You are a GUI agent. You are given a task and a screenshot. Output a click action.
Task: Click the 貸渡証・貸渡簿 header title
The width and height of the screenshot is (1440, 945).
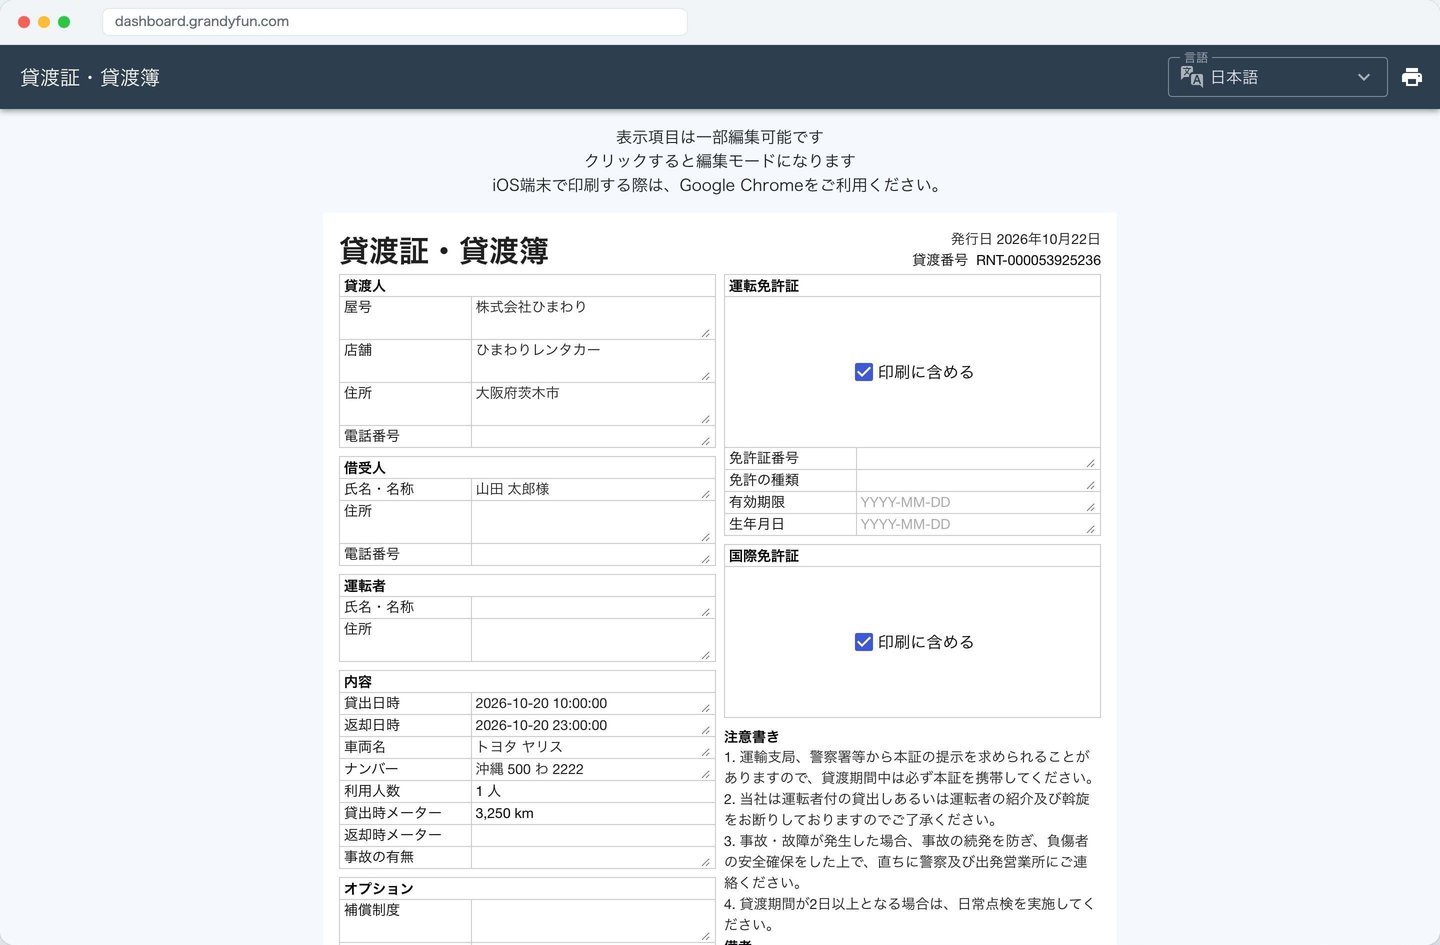(x=90, y=77)
